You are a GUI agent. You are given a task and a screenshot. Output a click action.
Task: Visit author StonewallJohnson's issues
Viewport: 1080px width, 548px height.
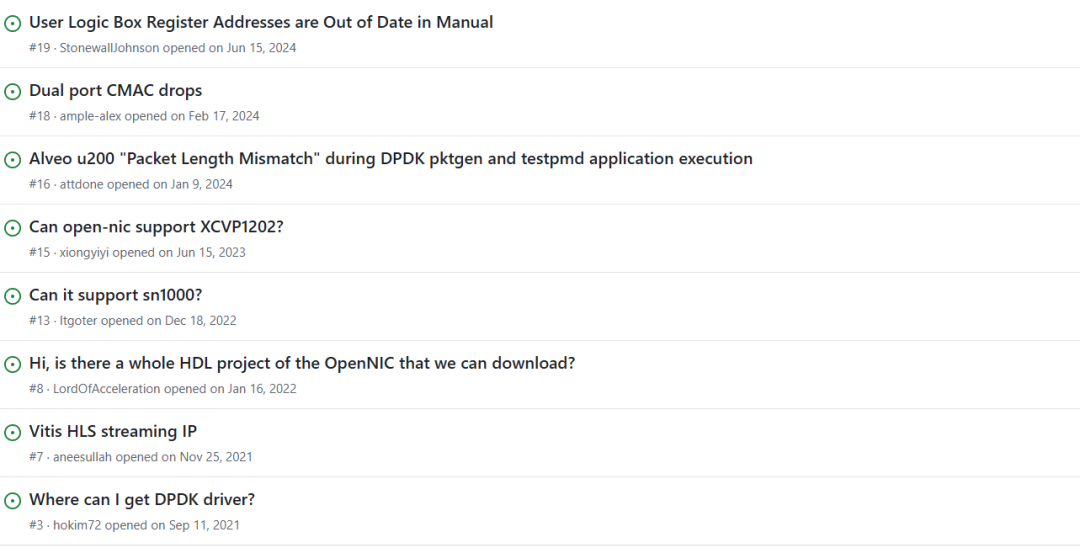110,48
